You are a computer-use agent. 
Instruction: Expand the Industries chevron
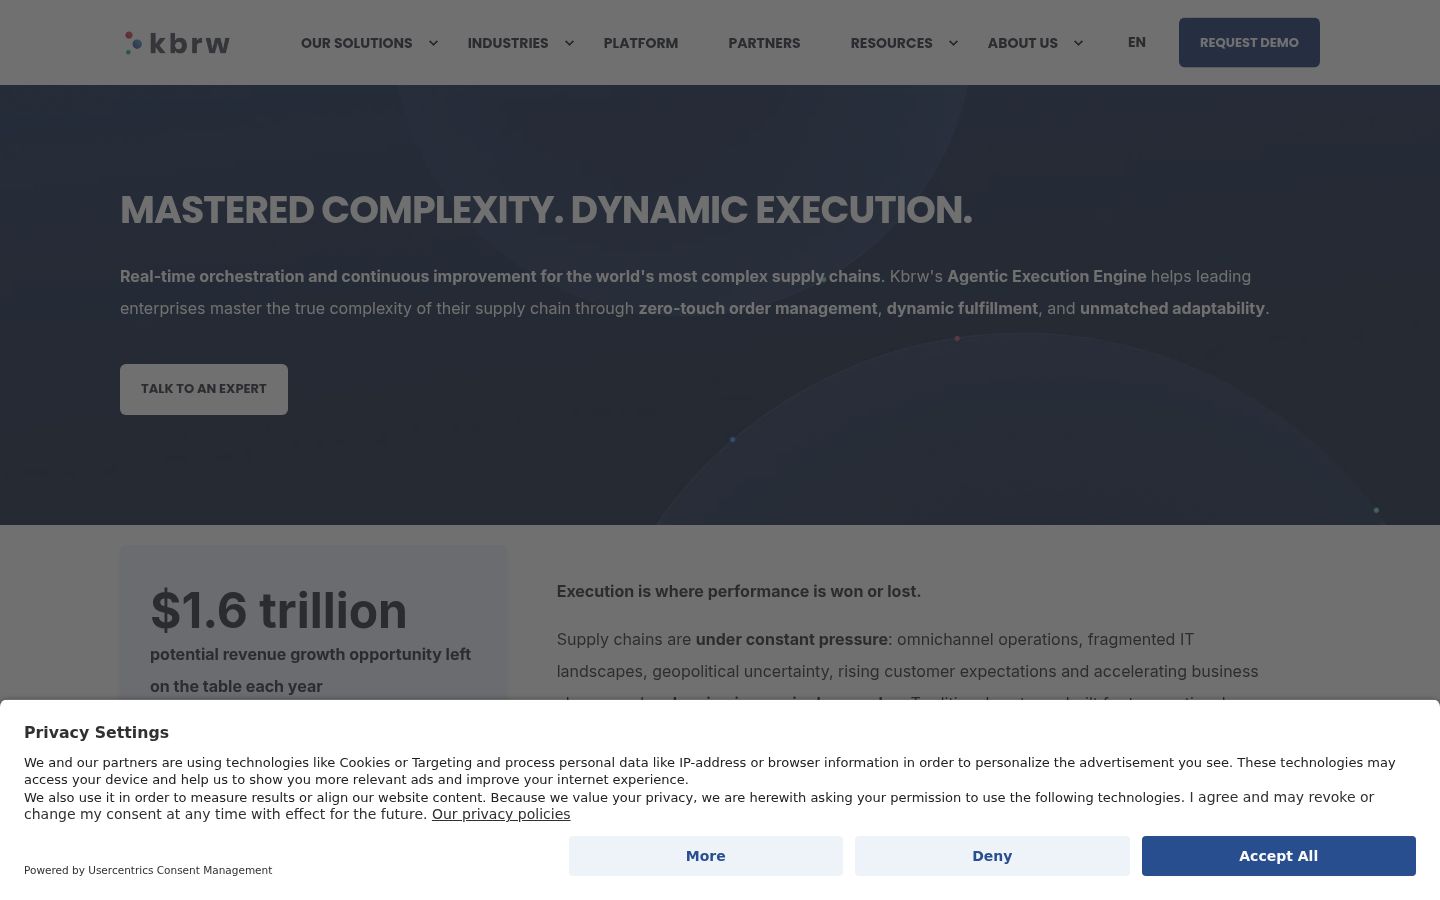click(569, 43)
